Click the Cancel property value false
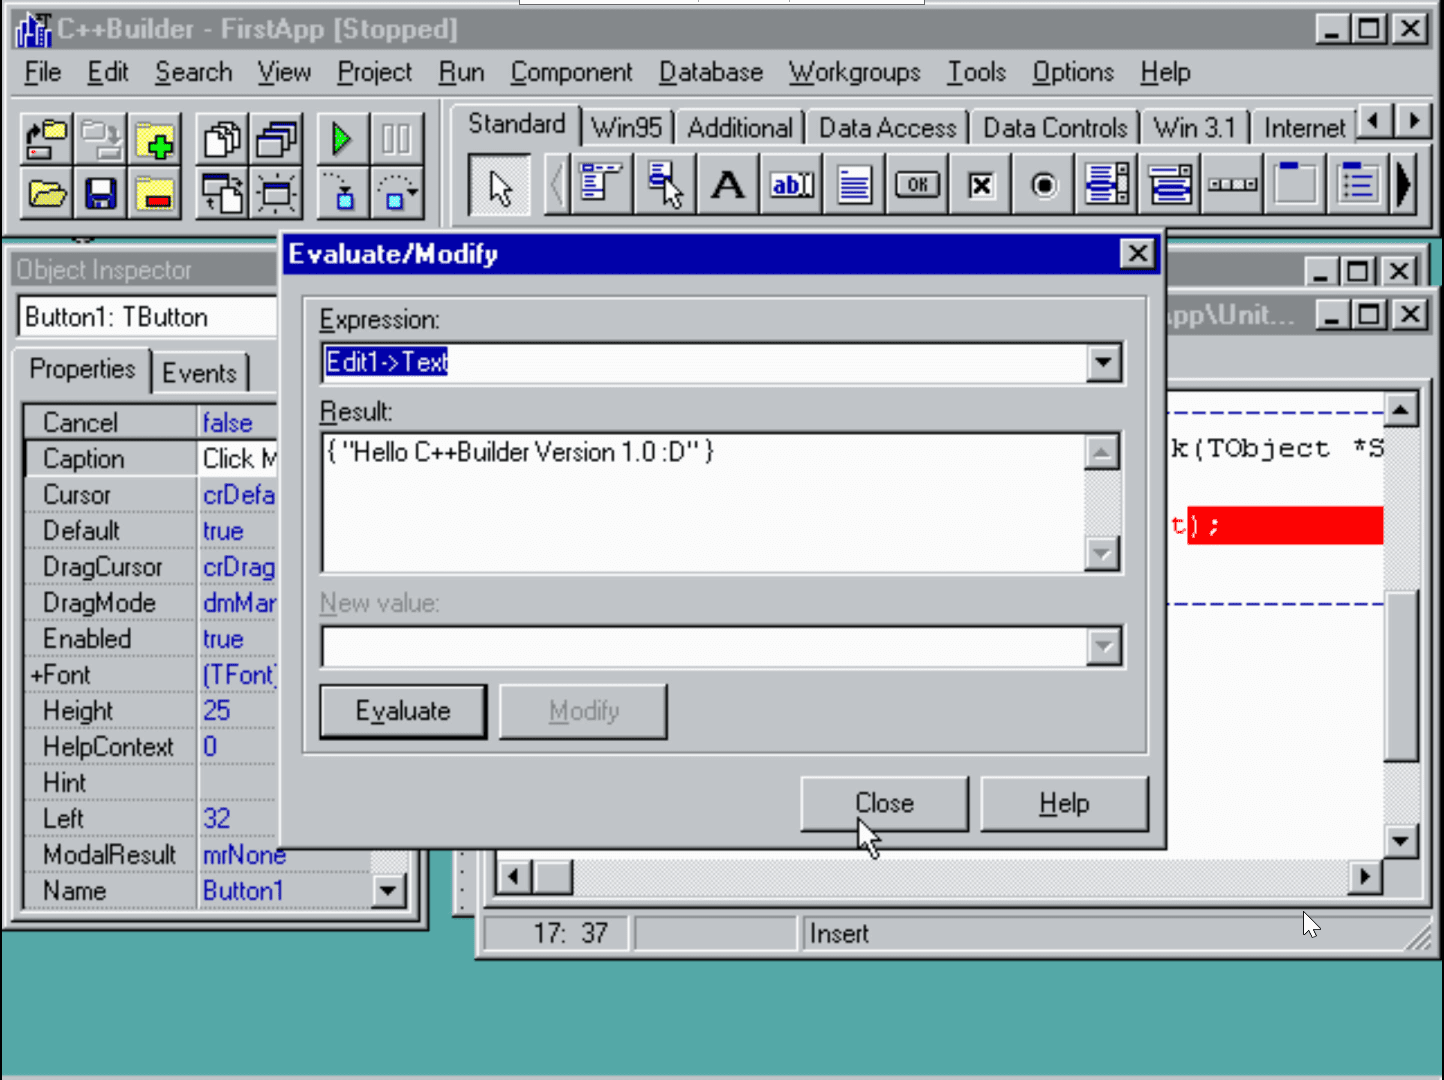Image resolution: width=1444 pixels, height=1080 pixels. (x=227, y=423)
